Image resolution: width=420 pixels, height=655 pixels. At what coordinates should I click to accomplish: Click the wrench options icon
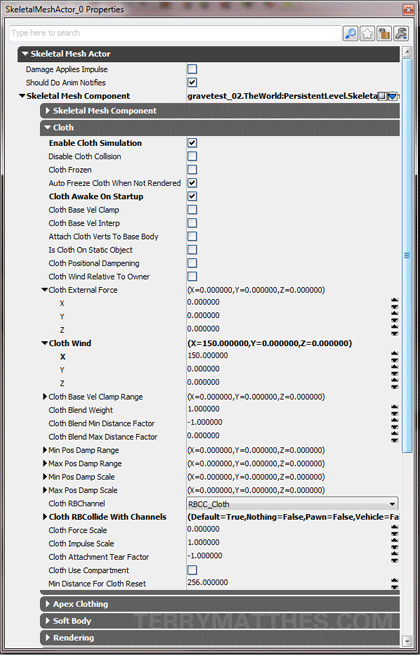[x=400, y=33]
